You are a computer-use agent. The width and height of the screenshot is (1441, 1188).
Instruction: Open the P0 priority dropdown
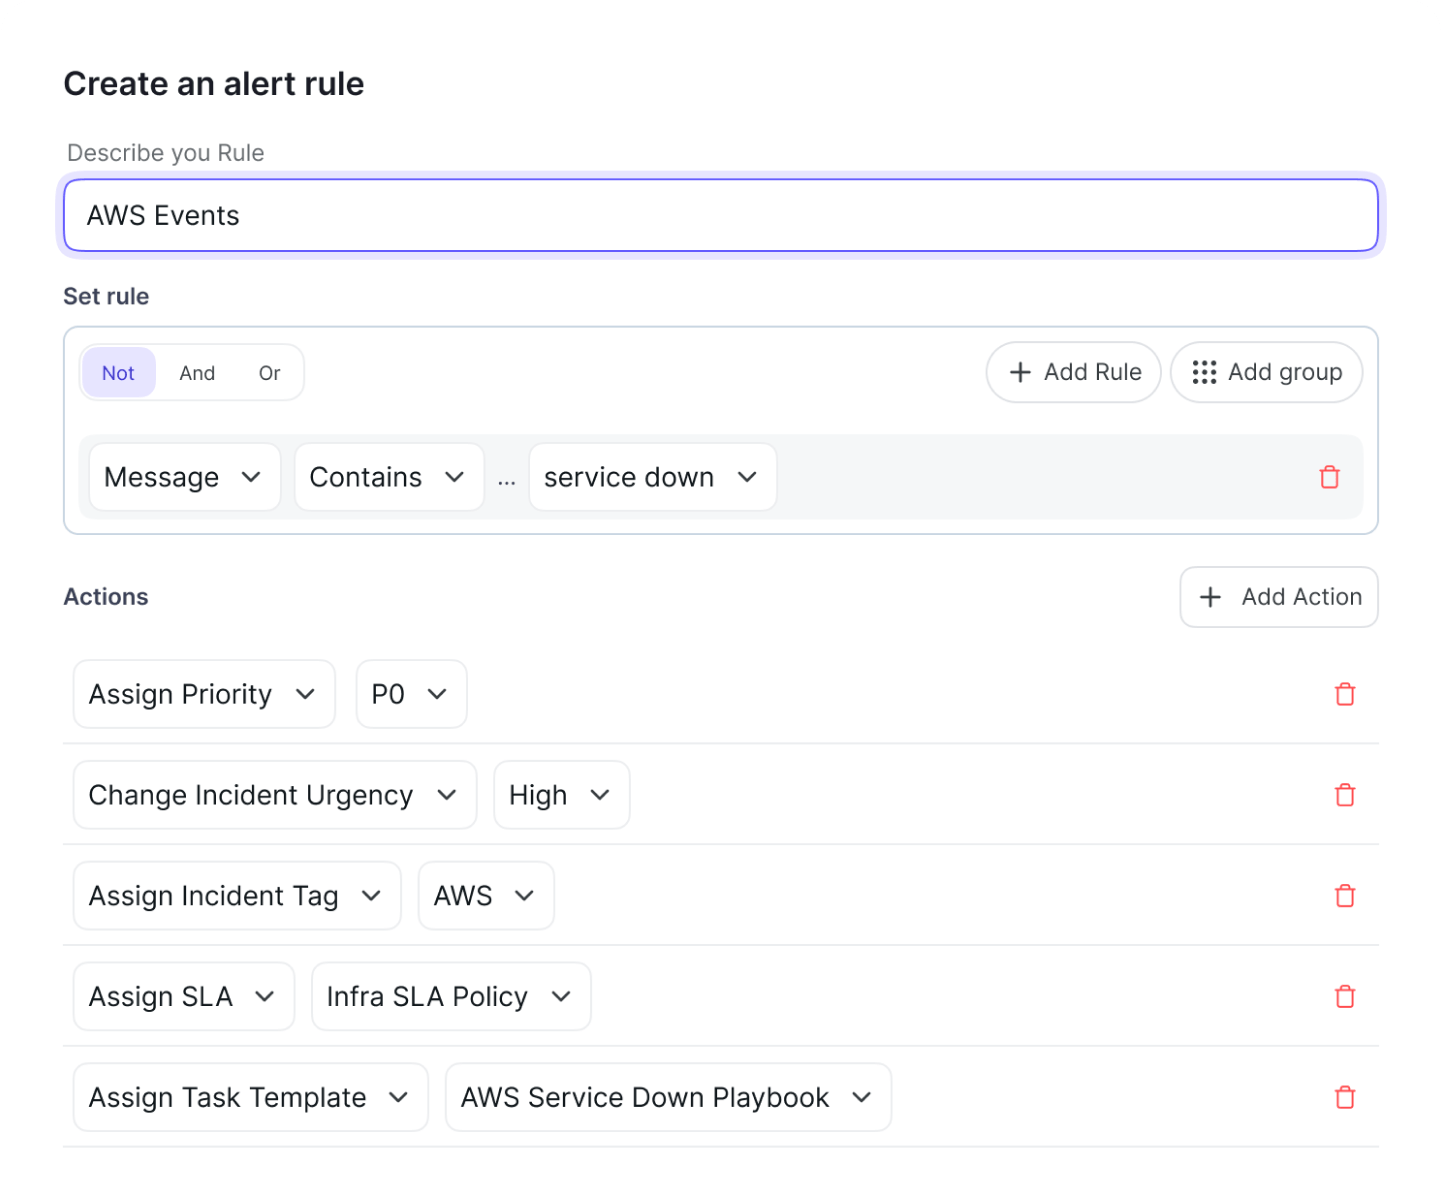tap(410, 694)
